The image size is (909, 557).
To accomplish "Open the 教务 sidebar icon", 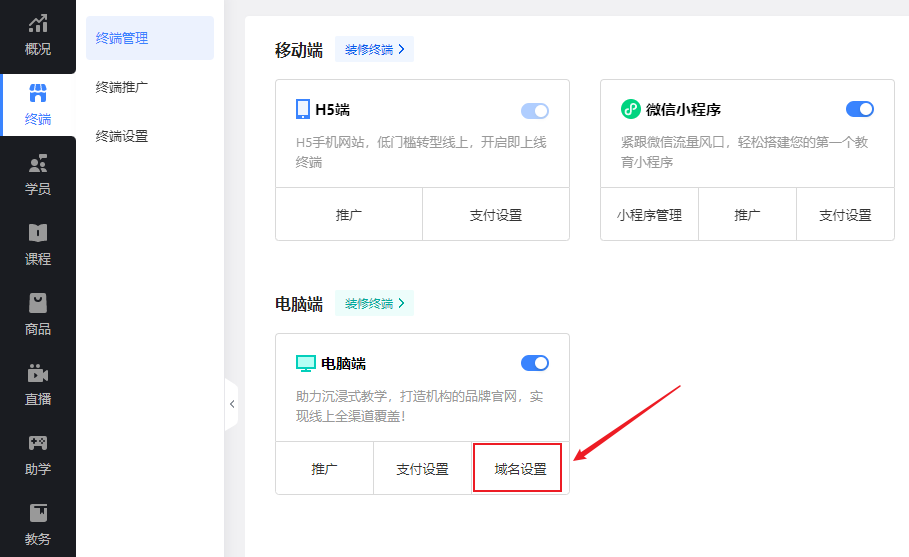I will [x=38, y=514].
